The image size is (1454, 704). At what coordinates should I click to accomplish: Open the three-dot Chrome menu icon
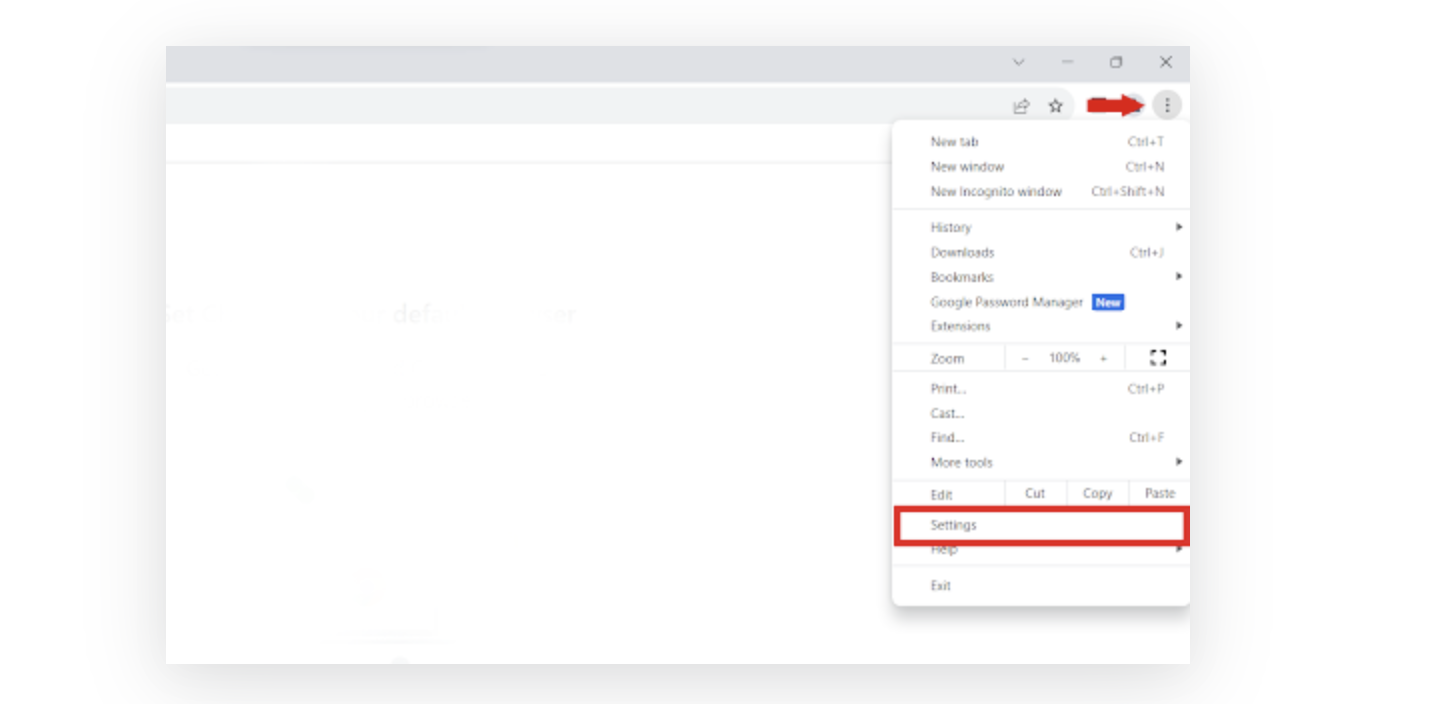[x=1168, y=105]
